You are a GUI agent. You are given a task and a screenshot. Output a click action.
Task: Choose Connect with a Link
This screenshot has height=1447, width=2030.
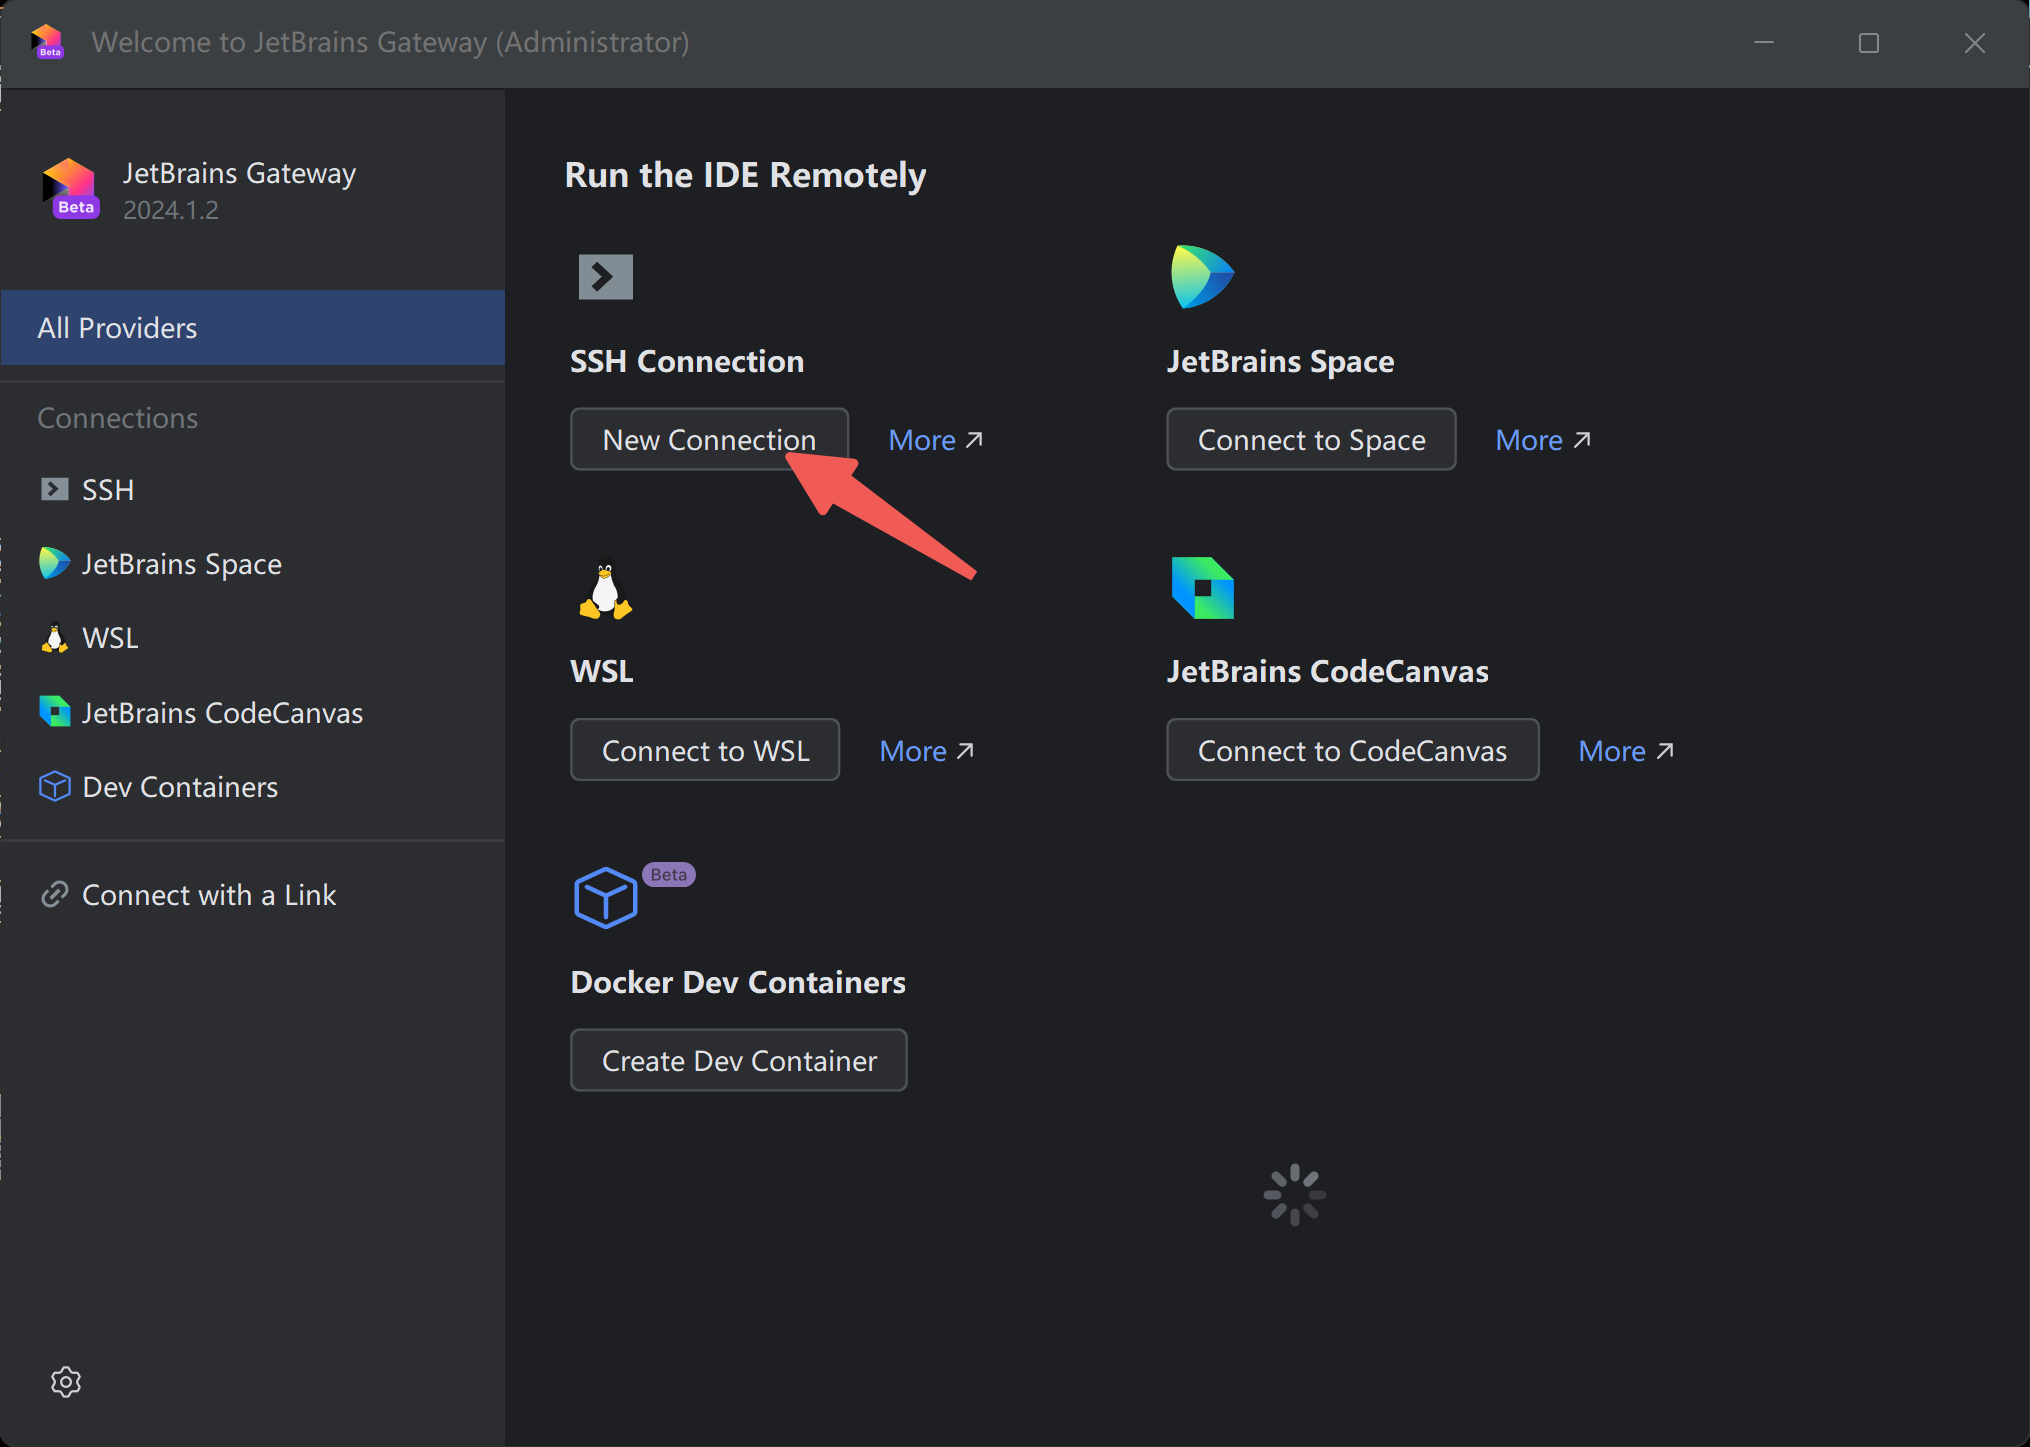[x=253, y=895]
